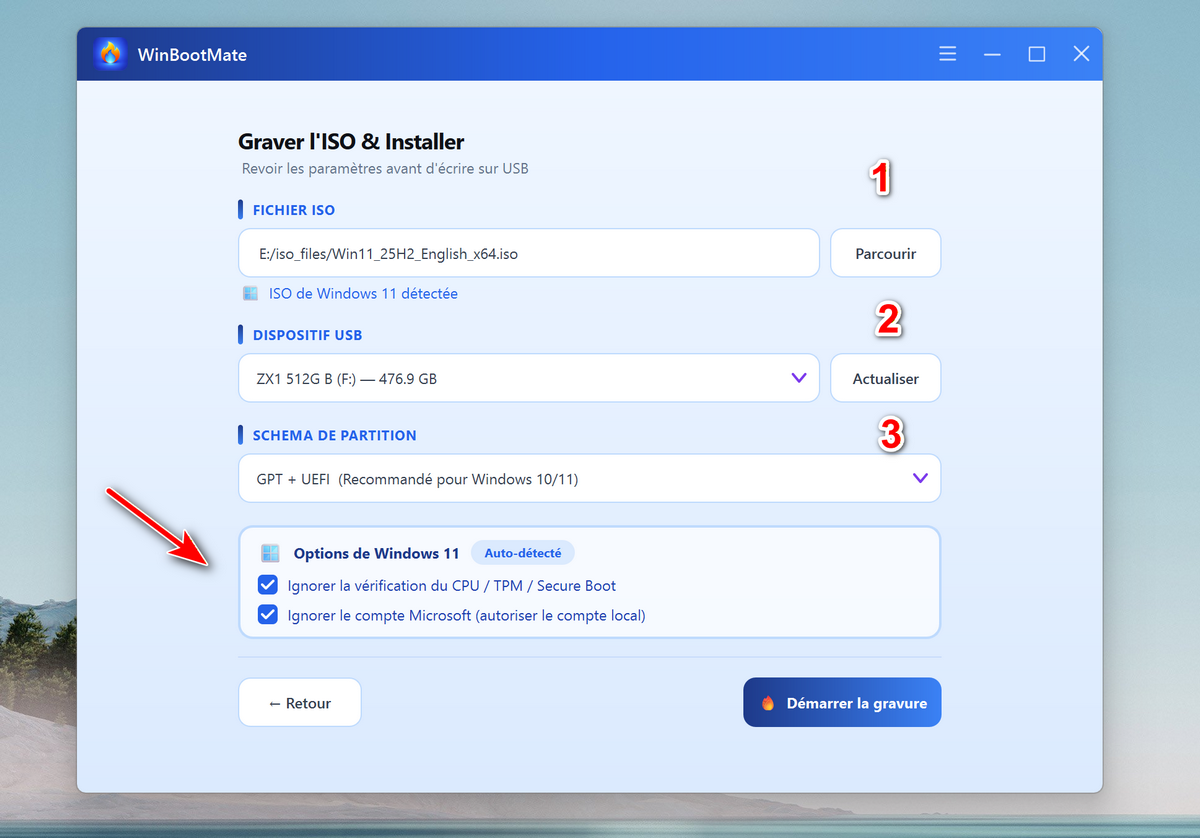
Task: Click Windows logo icon in Options de Windows 11
Action: point(270,553)
